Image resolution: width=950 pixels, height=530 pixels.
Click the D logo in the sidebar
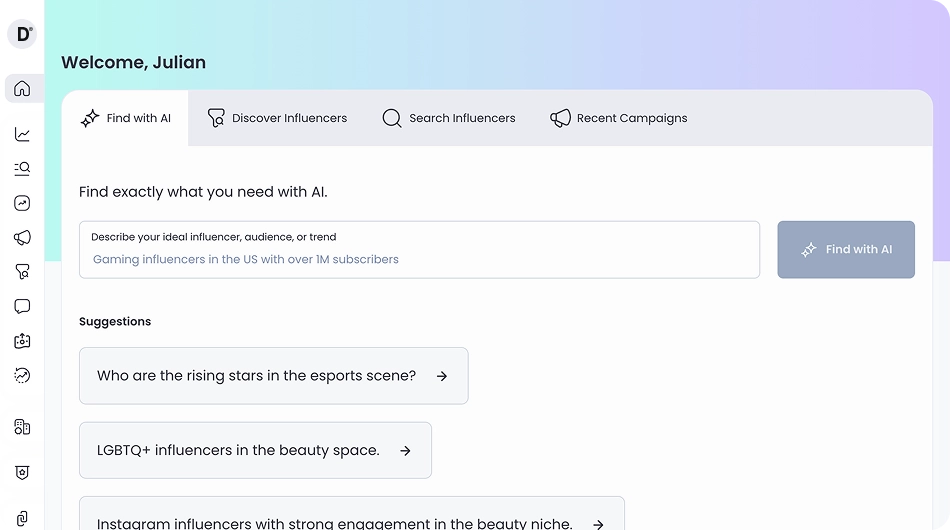(22, 34)
